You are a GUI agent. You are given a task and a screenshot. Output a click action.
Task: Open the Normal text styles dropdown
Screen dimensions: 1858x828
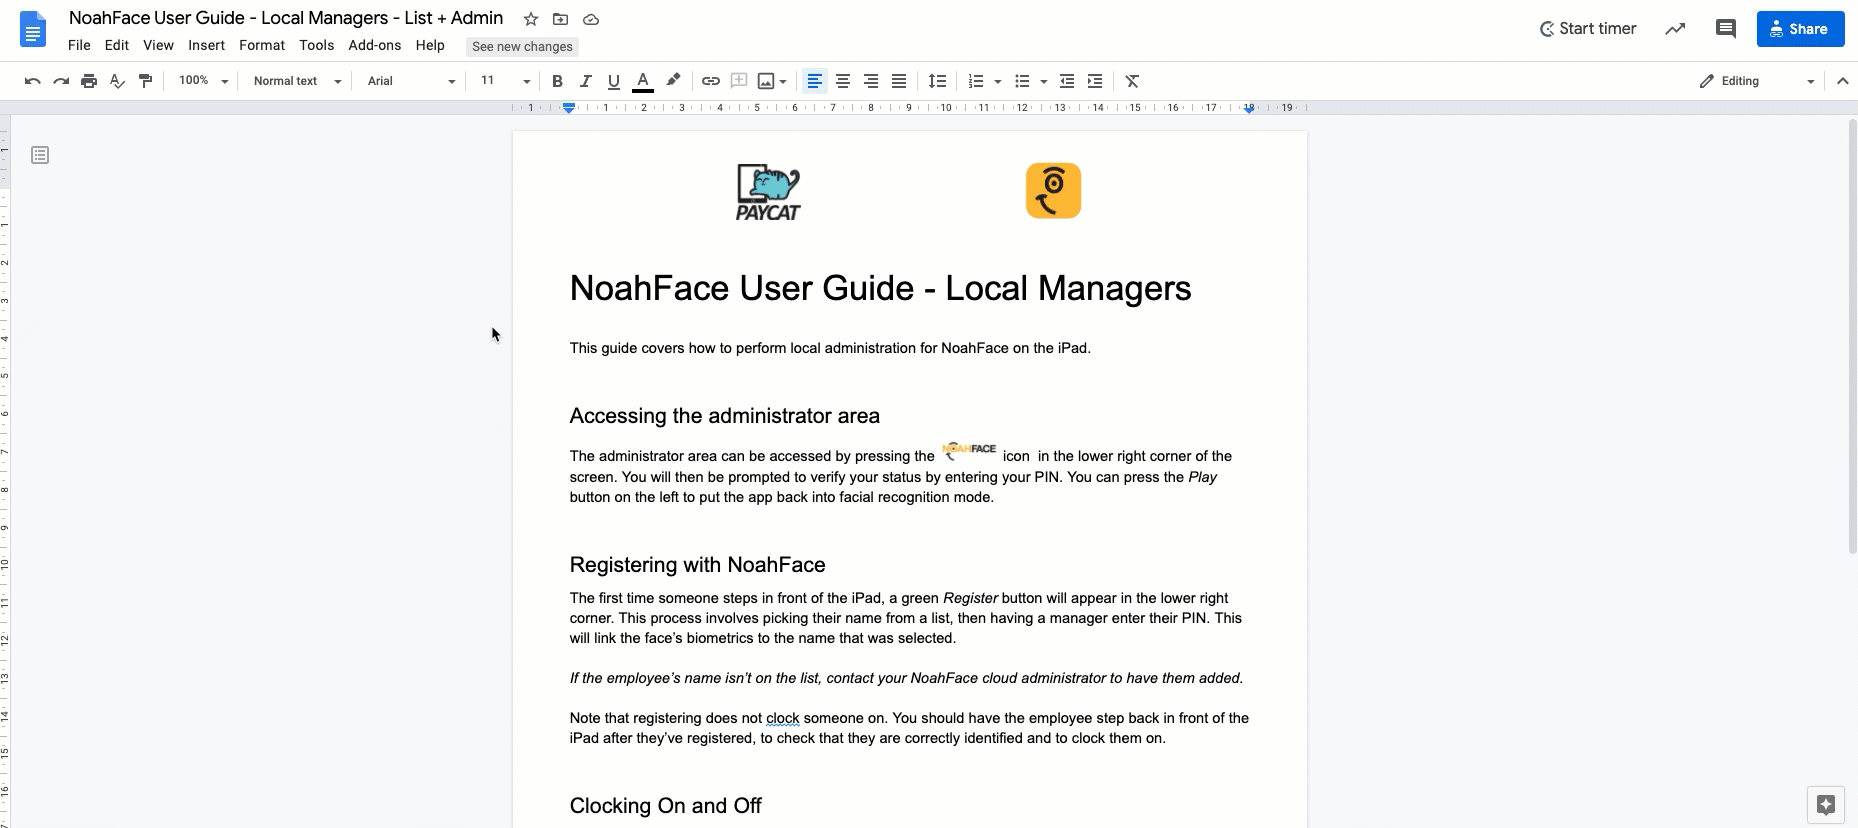point(297,81)
